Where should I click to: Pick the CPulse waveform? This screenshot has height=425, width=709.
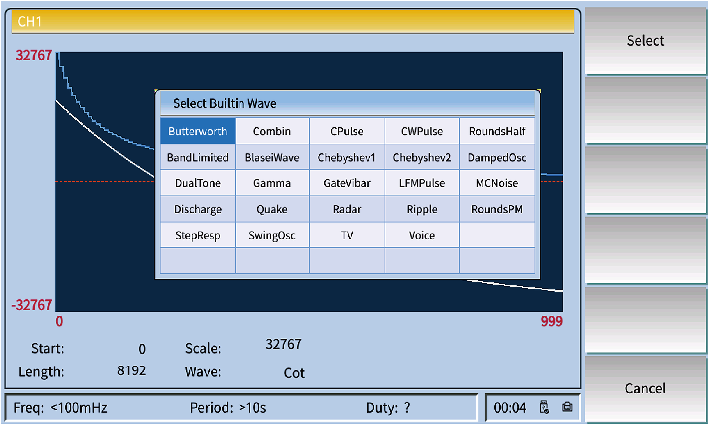(346, 131)
